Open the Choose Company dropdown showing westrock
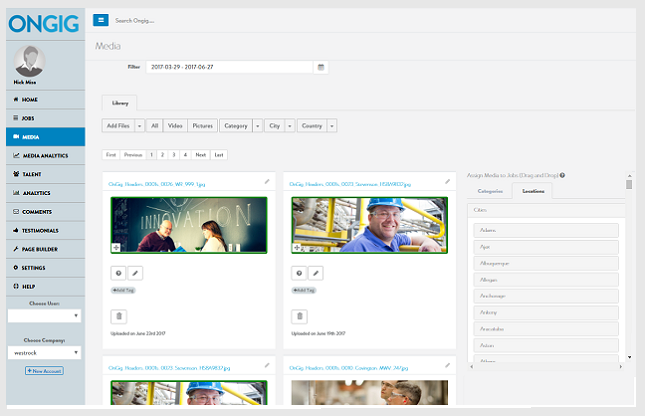 44,353
